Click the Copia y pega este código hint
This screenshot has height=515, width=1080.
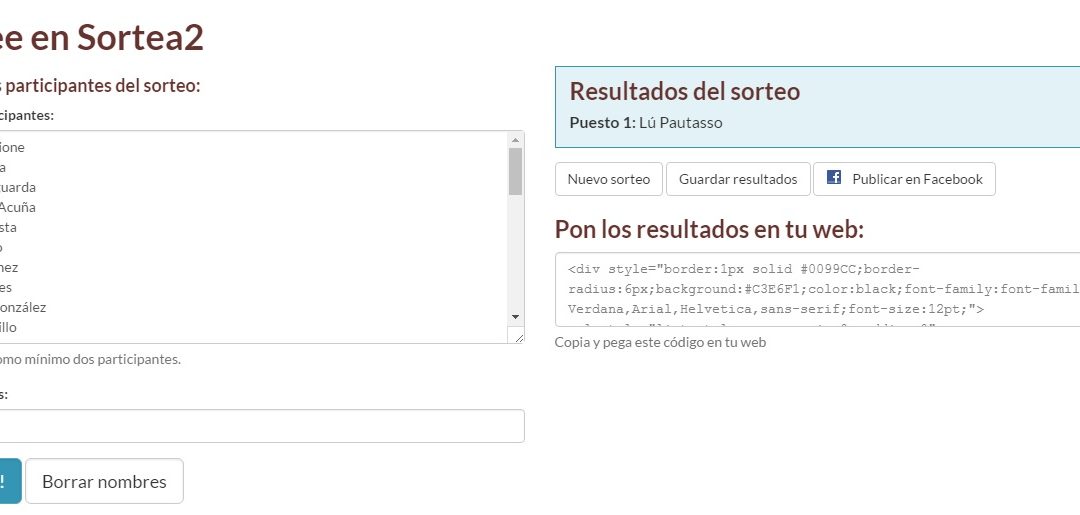click(x=660, y=342)
